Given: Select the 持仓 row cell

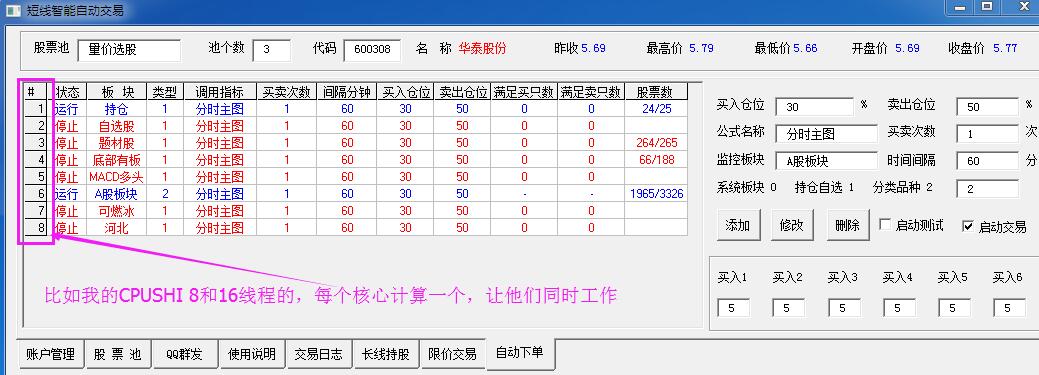Looking at the screenshot, I should click(116, 109).
